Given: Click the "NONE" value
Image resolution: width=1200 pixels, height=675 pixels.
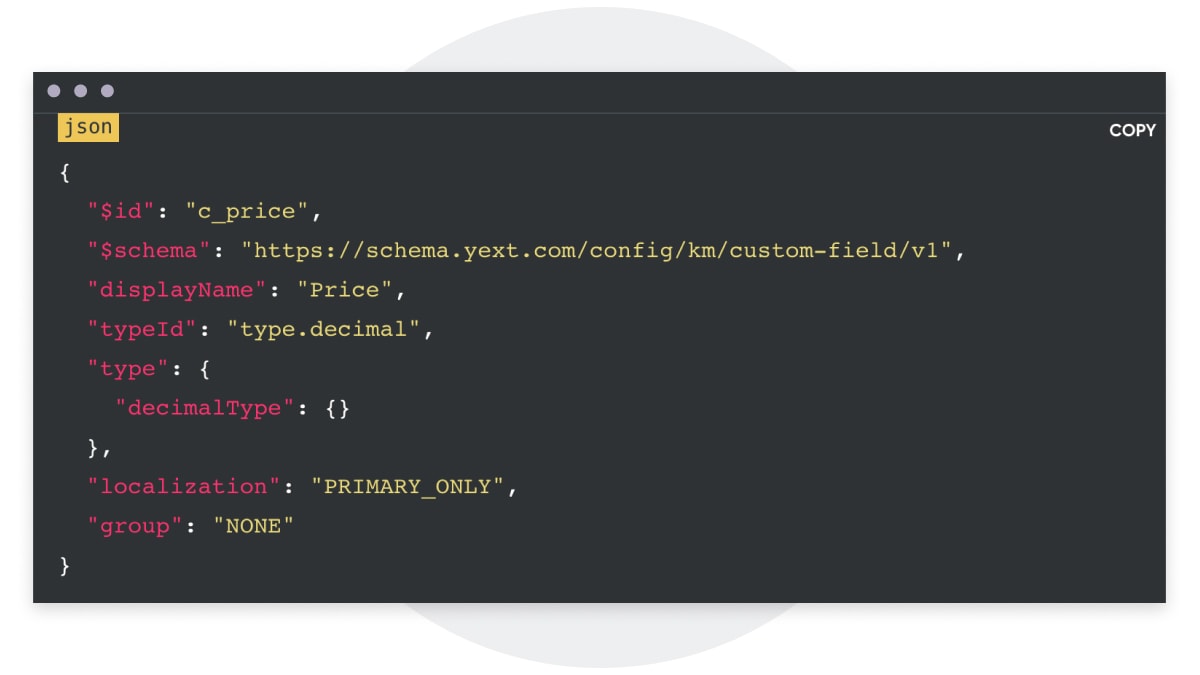Looking at the screenshot, I should (x=254, y=526).
